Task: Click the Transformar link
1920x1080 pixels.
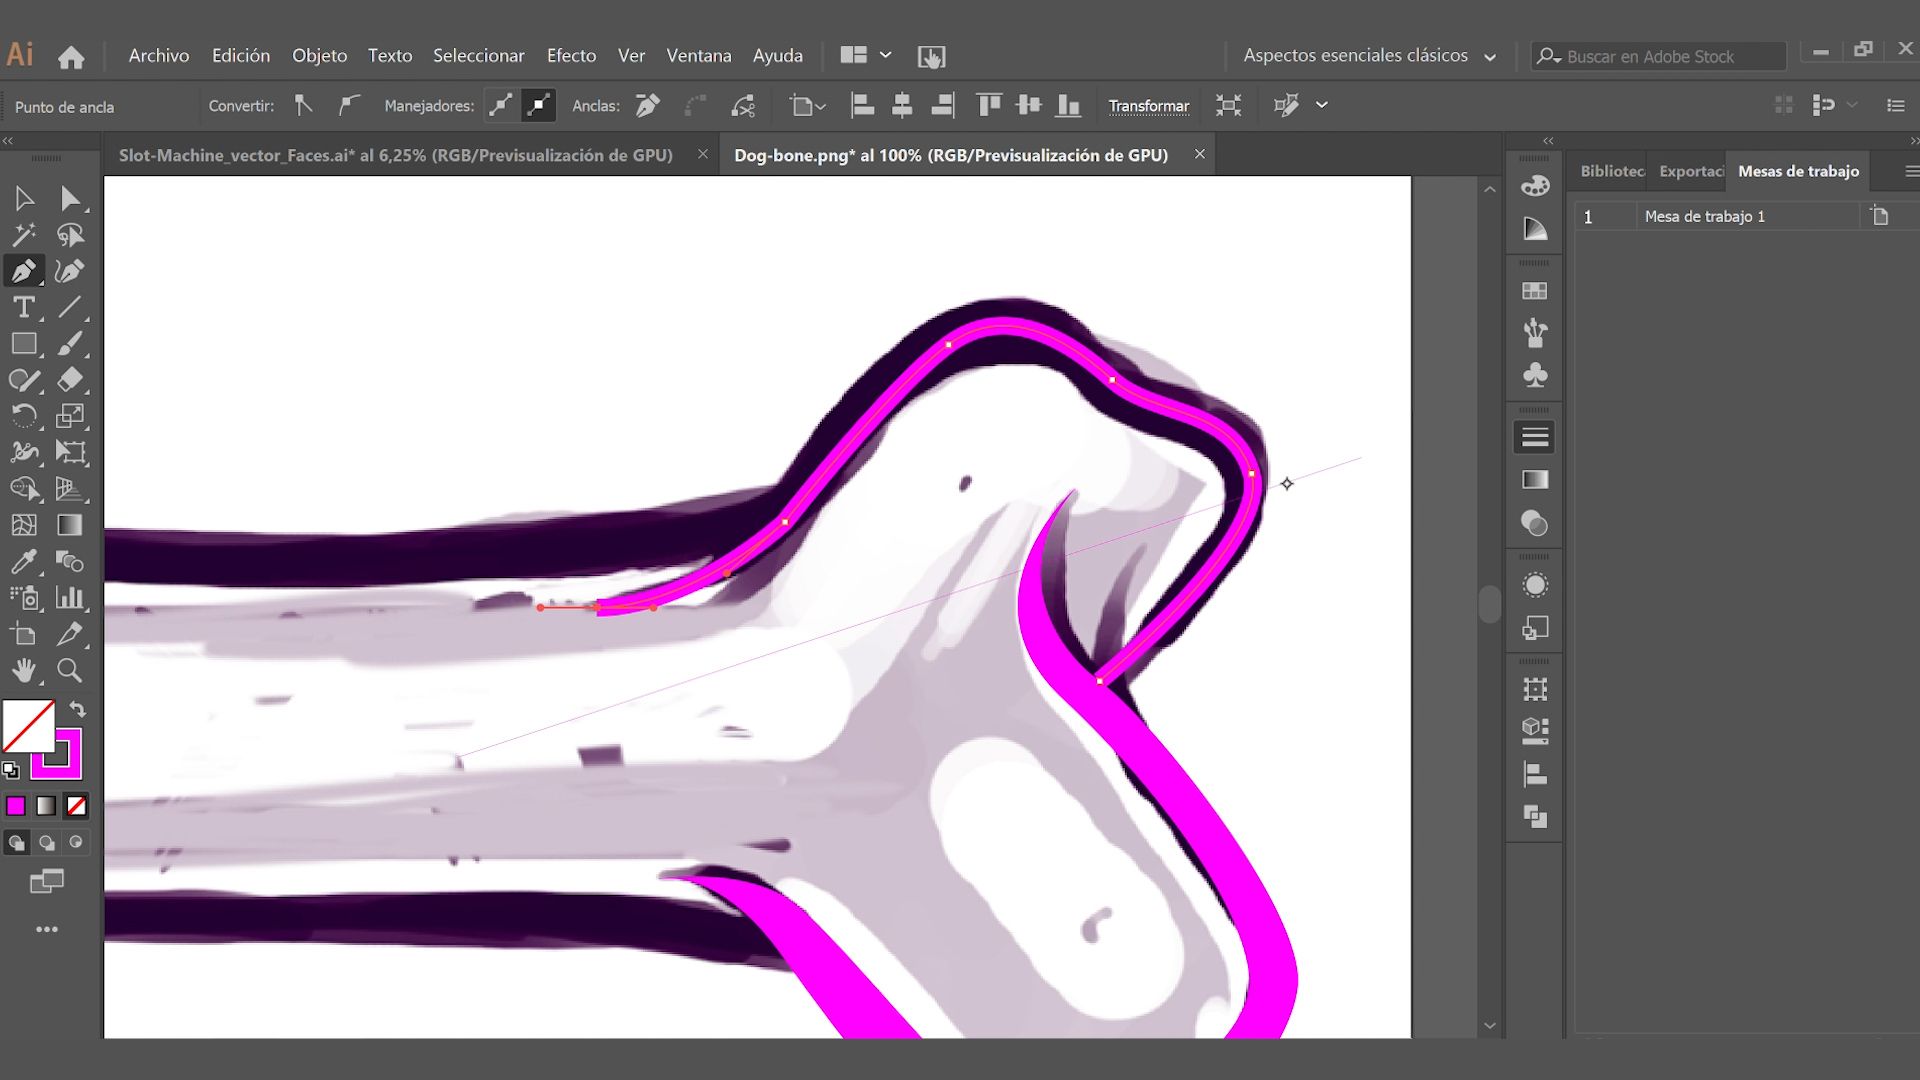Action: (1148, 106)
